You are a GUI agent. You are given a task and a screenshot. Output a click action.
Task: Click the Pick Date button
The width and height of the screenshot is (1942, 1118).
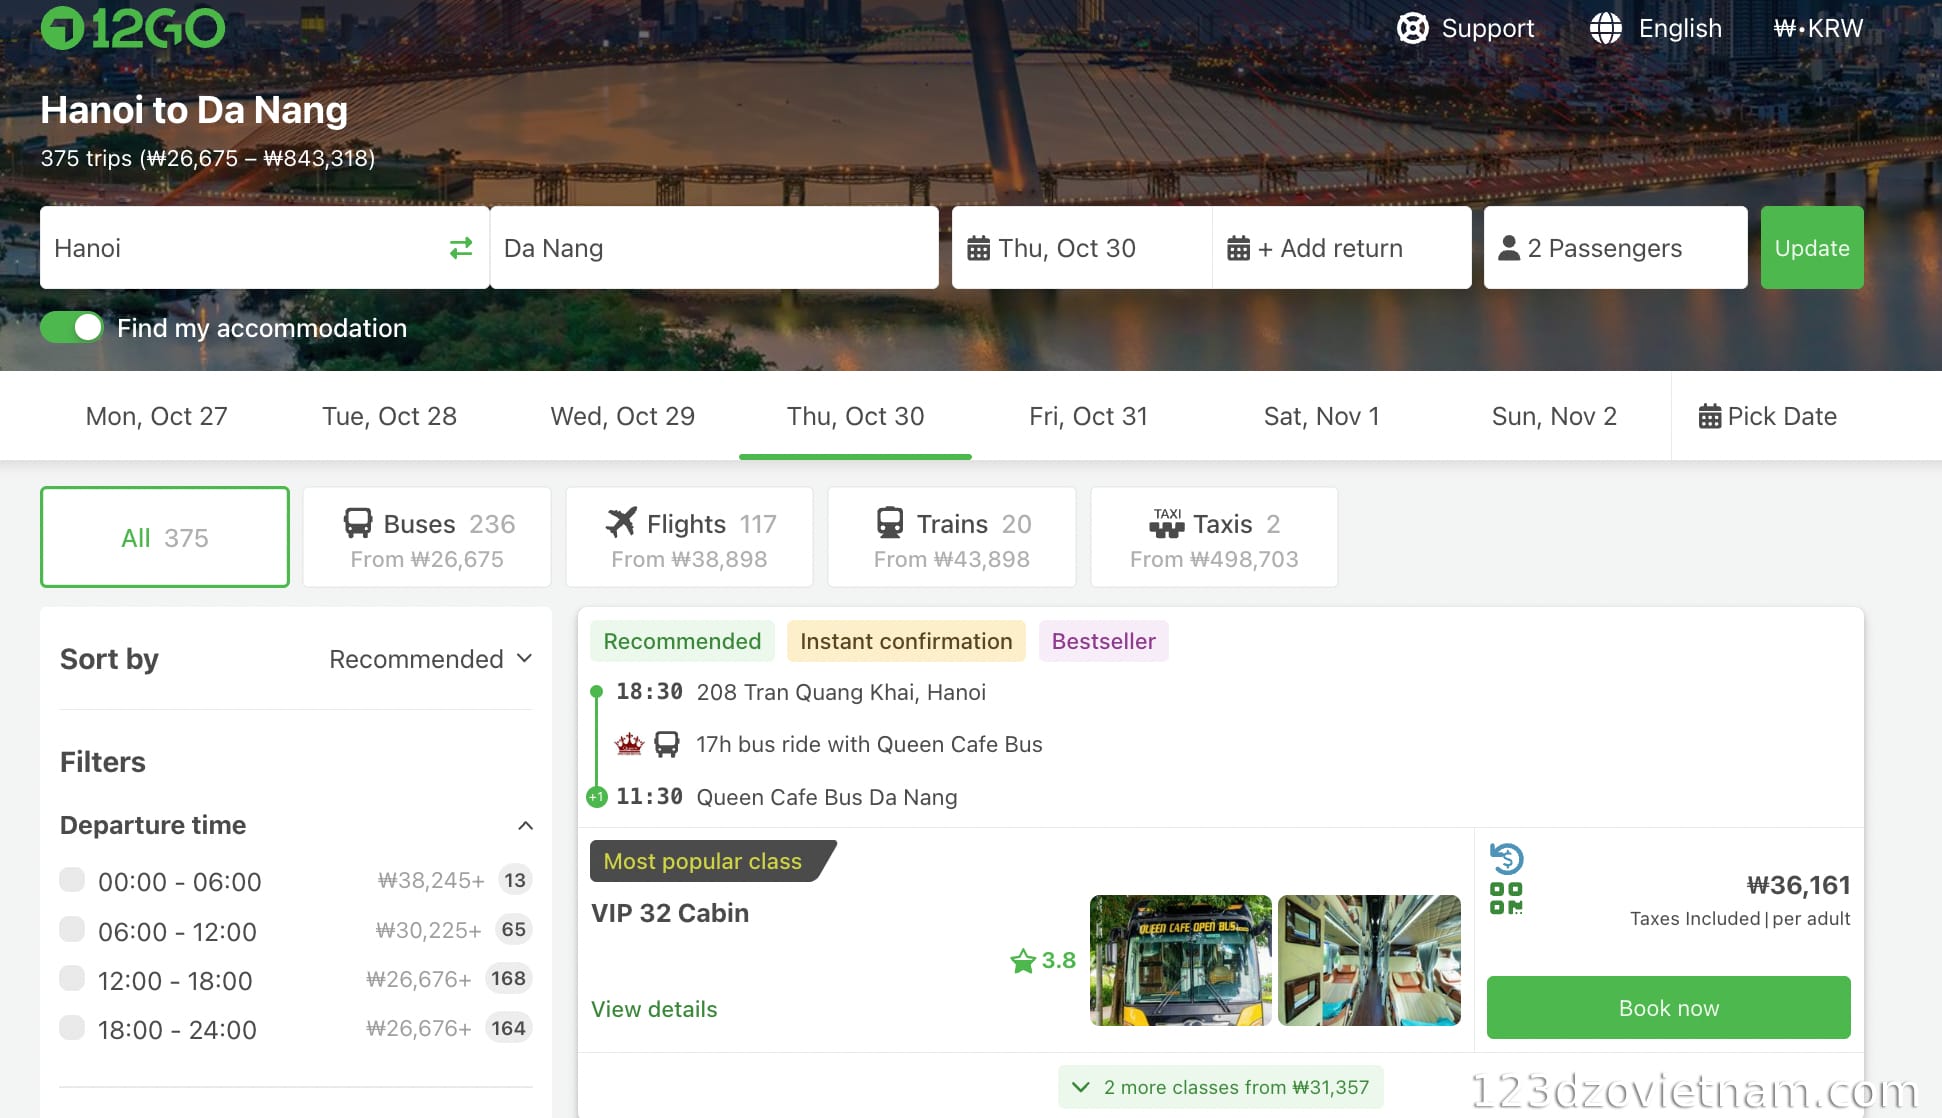(x=1767, y=416)
